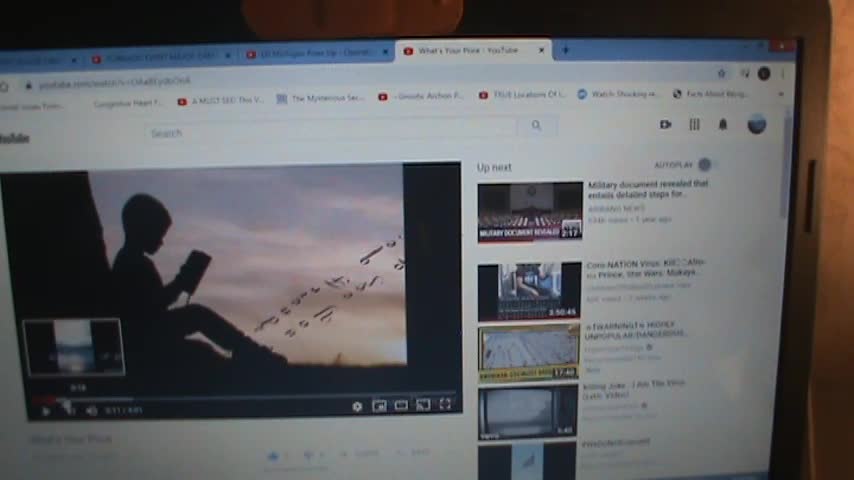Mute the video volume icon
Screen dimensions: 854x480
pos(91,411)
